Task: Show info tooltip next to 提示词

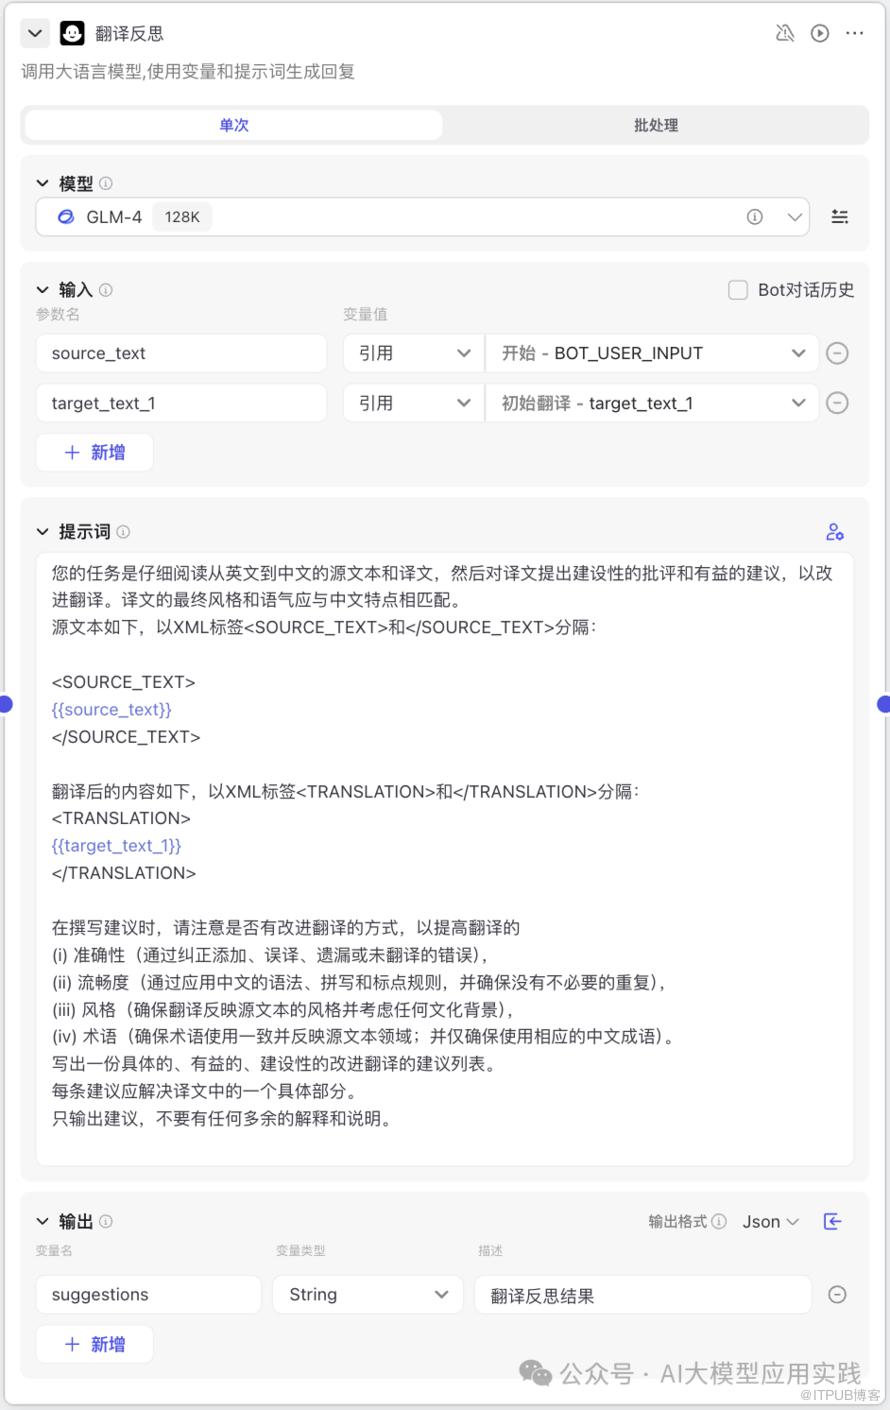Action: [x=123, y=532]
